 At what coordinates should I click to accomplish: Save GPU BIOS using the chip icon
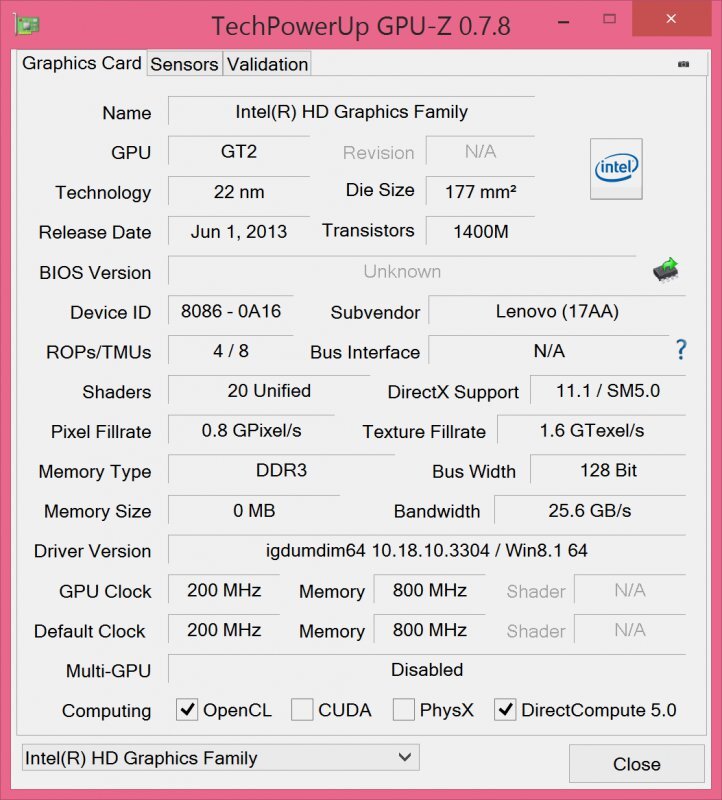pos(665,270)
